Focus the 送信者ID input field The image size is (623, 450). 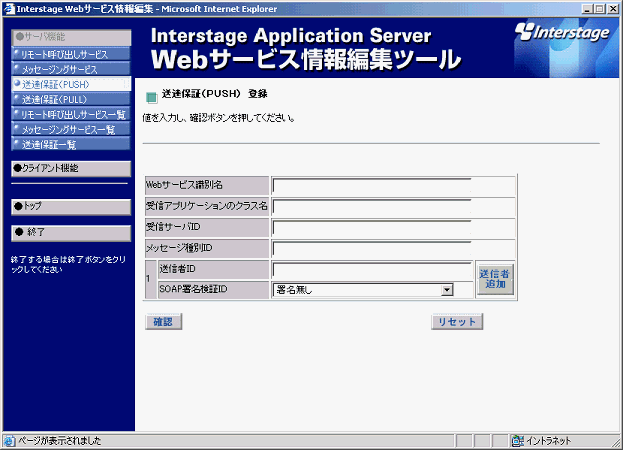372,270
